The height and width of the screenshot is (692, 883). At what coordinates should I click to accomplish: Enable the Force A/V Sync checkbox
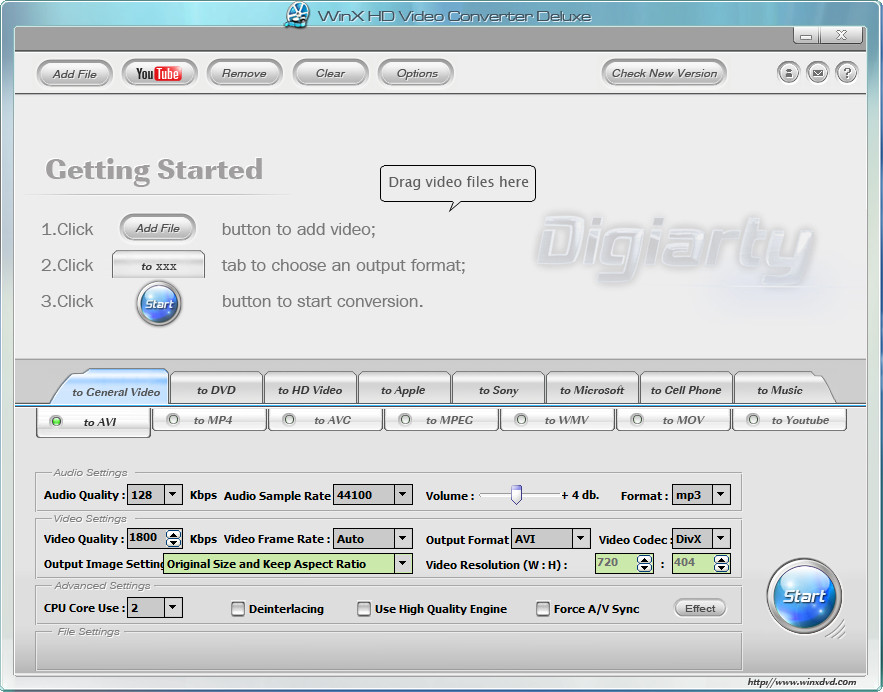coord(542,609)
